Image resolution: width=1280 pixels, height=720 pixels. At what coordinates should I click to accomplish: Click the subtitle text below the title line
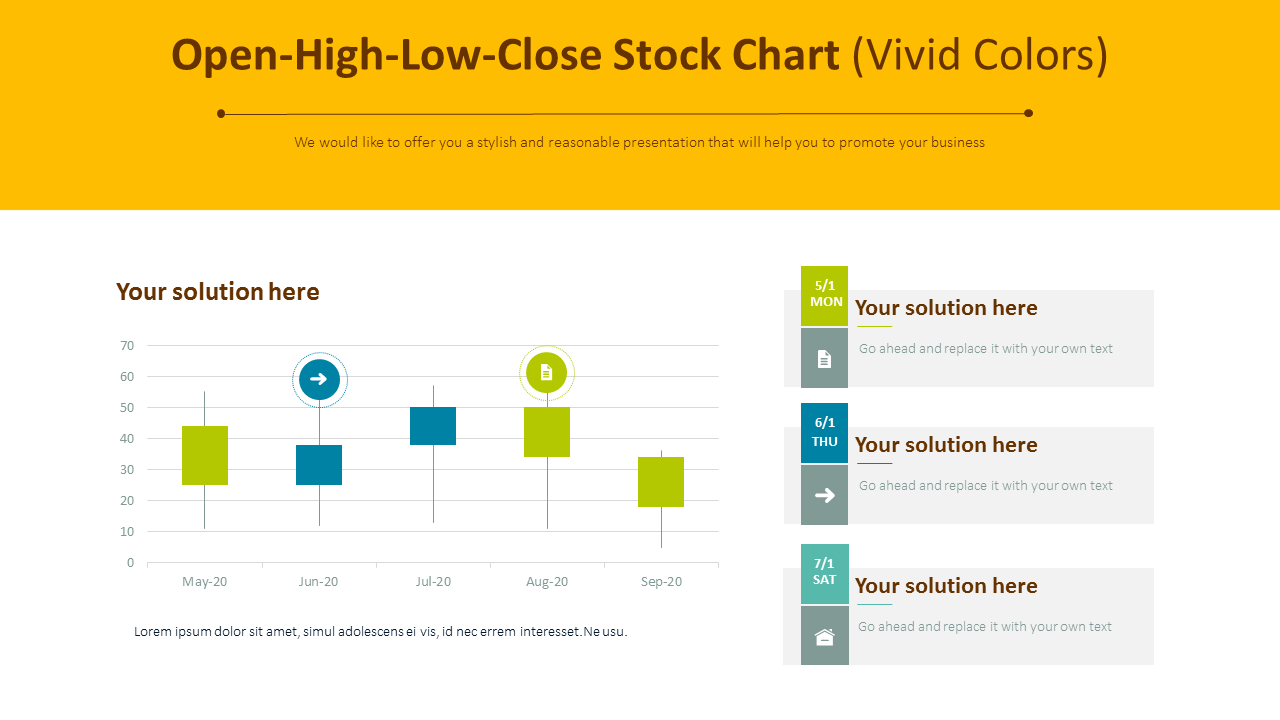[x=640, y=142]
